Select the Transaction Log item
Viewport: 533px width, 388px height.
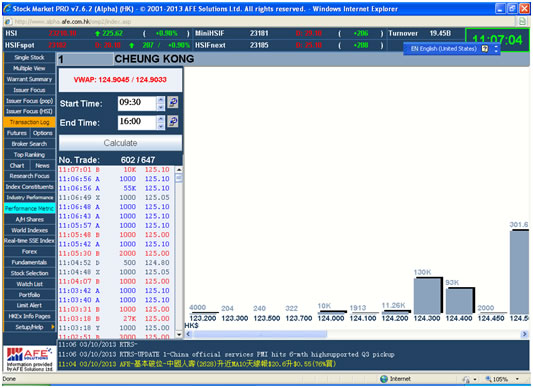29,122
